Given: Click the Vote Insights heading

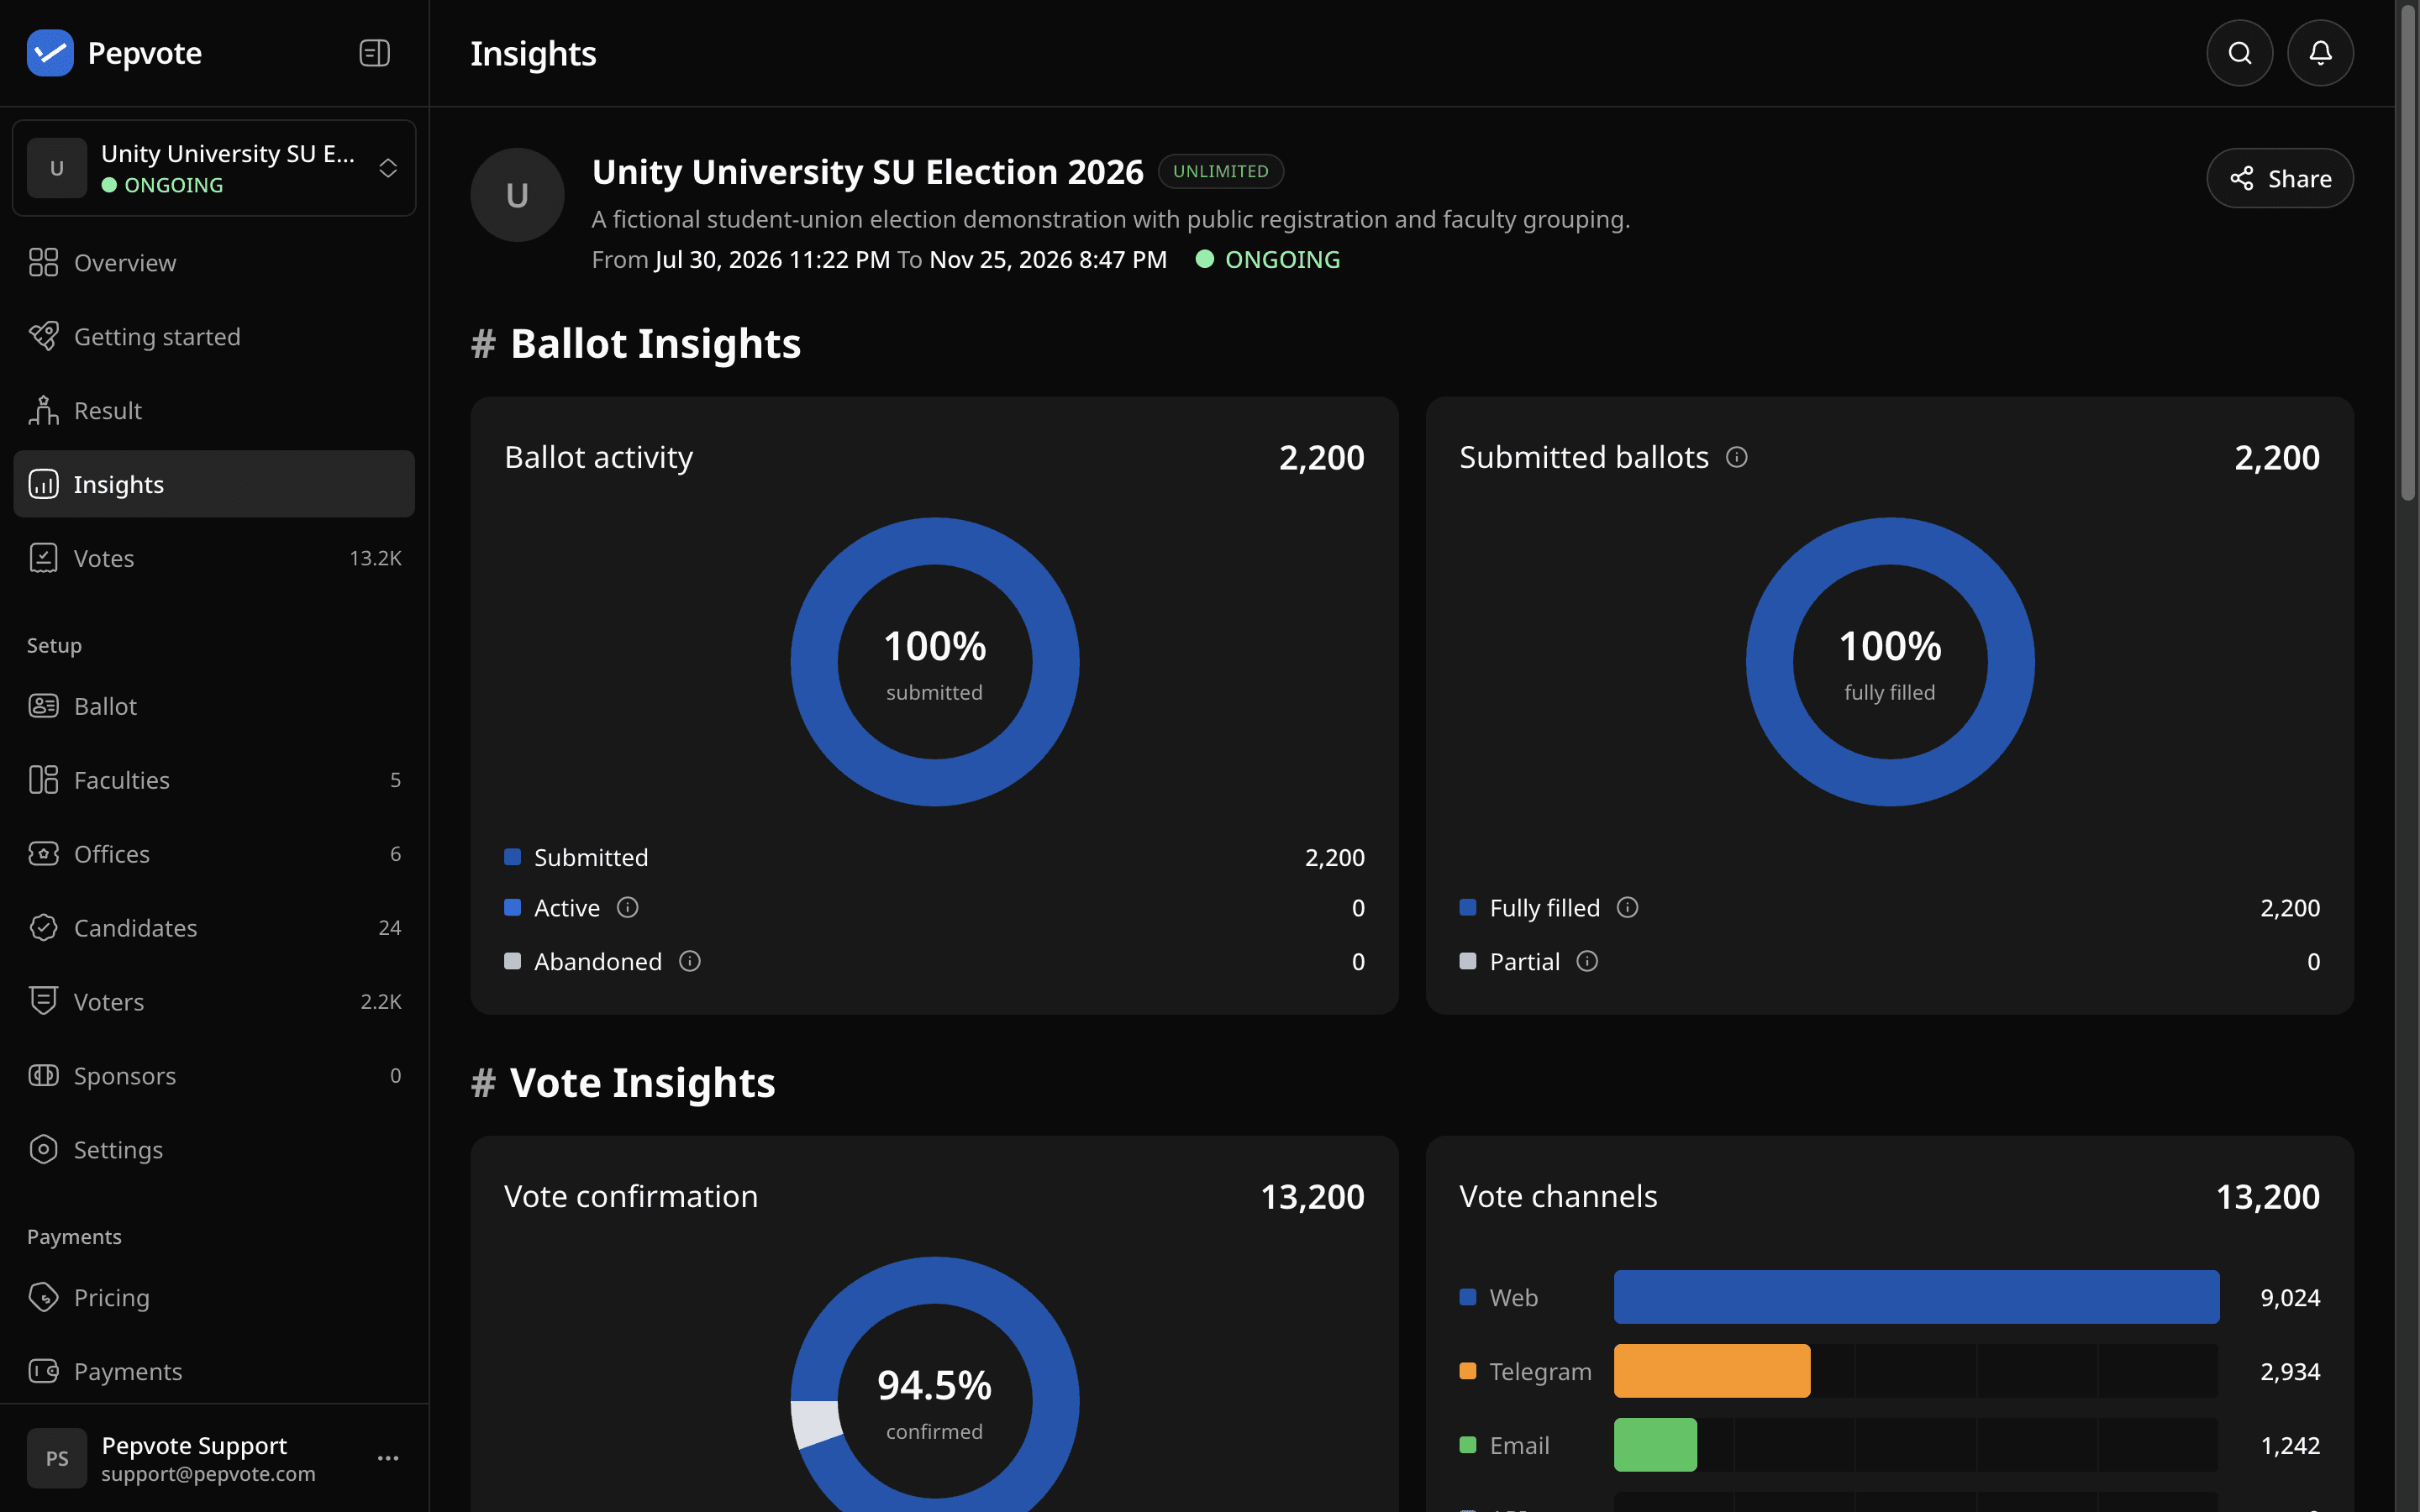Looking at the screenshot, I should coord(623,1083).
